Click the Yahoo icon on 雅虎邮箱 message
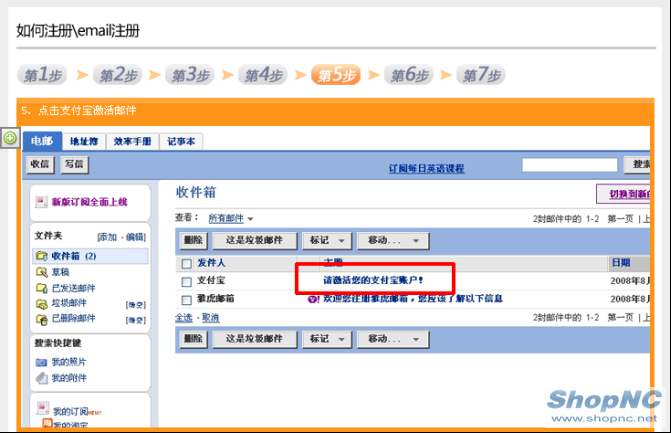671x433 pixels. (314, 299)
